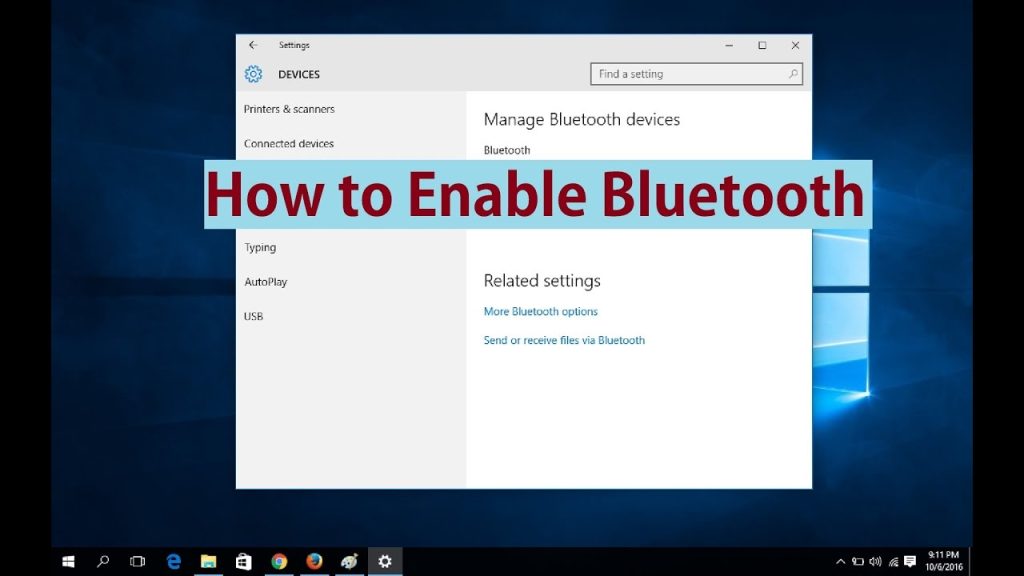Viewport: 1024px width, 576px height.
Task: Open Task View from the taskbar
Action: [x=137, y=561]
